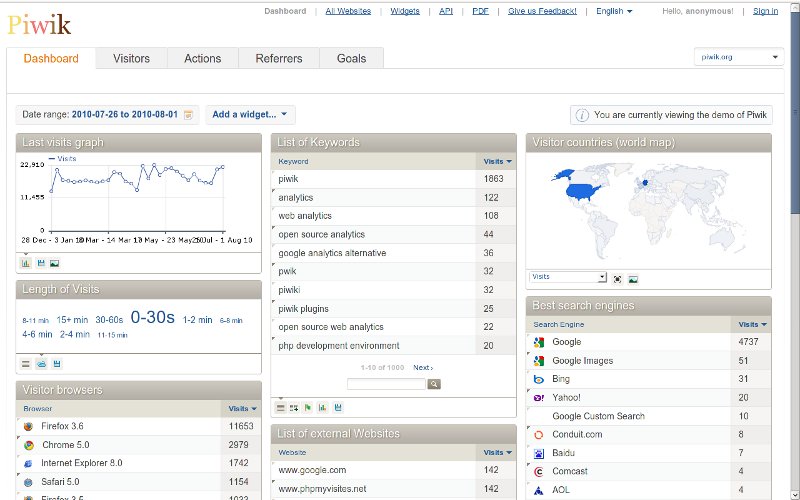The height and width of the screenshot is (500, 800).
Task: Click the Sign in link
Action: pyautogui.click(x=765, y=11)
